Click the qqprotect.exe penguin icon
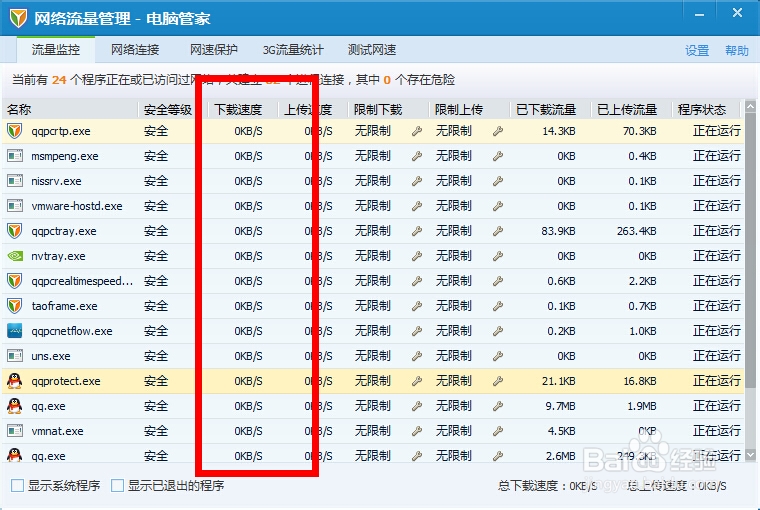760x510 pixels. 15,381
